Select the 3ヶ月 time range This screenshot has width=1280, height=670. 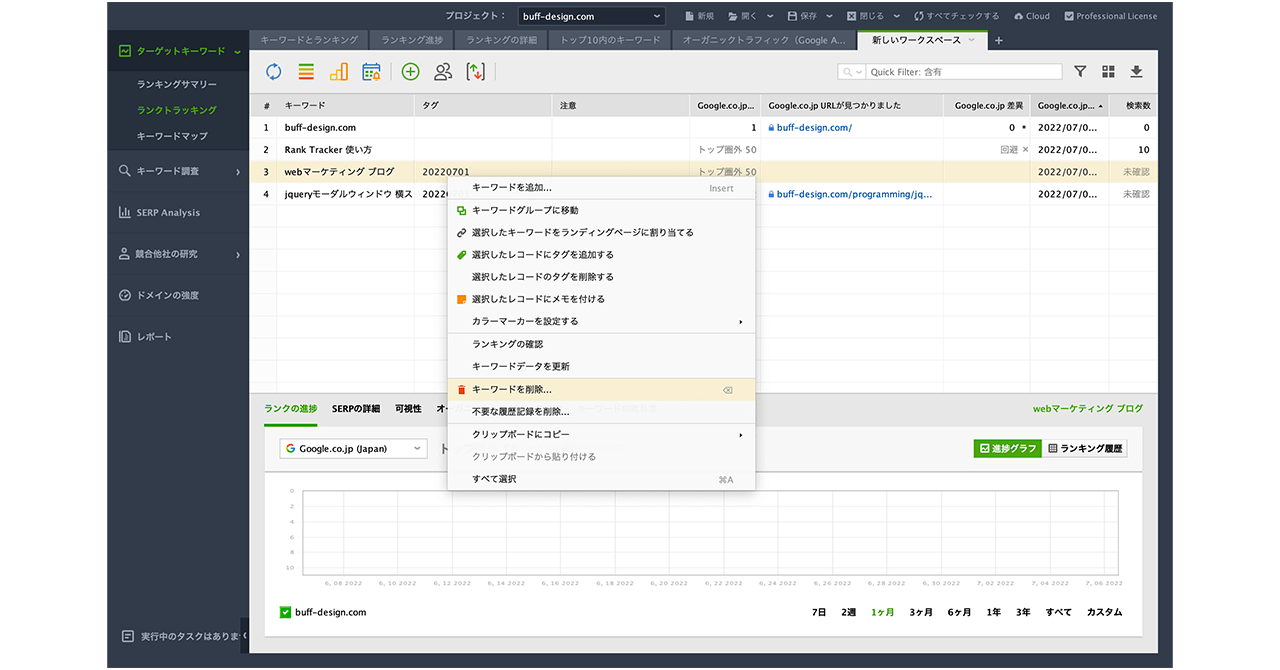[920, 612]
